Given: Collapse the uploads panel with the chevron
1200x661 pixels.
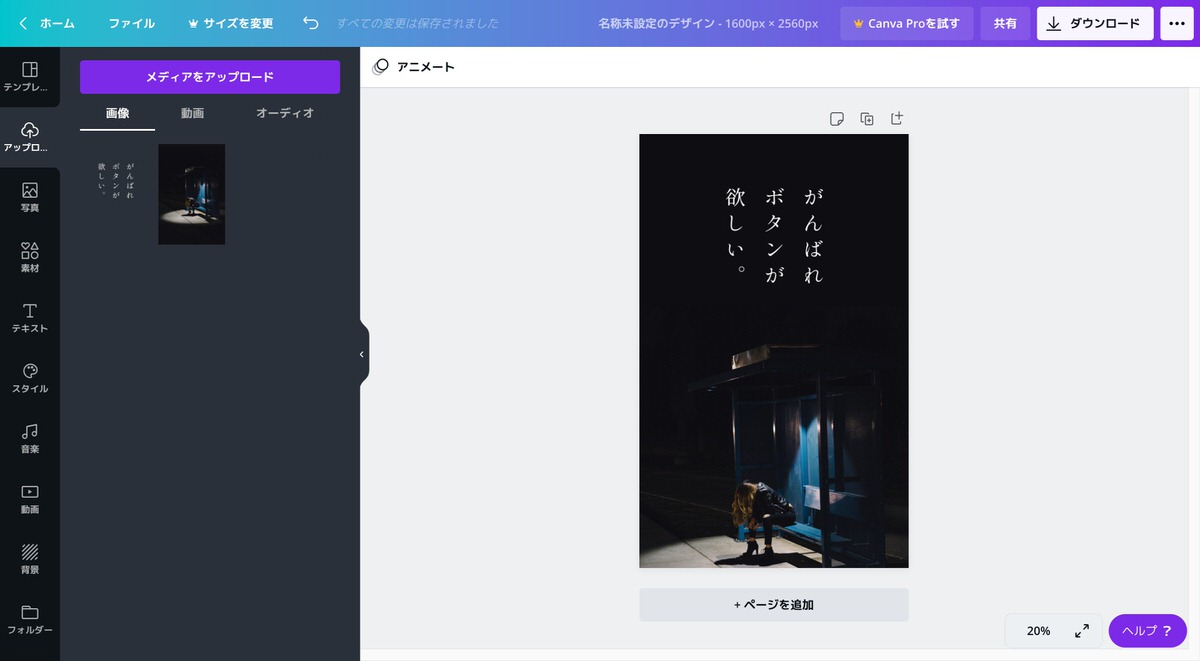Looking at the screenshot, I should (361, 354).
